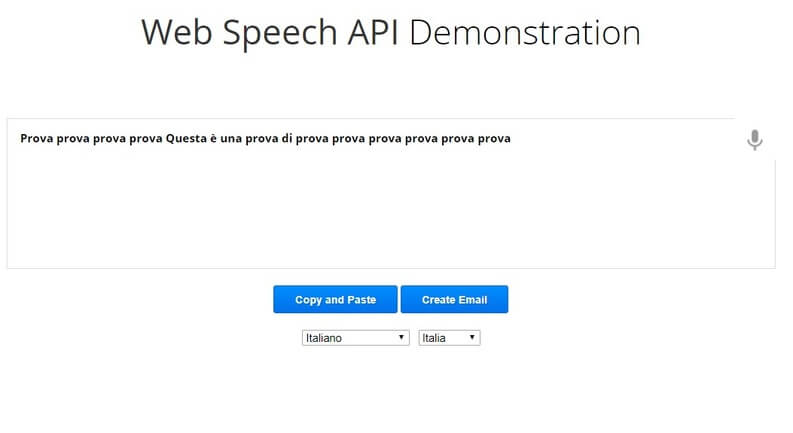Click the word API in the title
Viewport: 793px width, 433px height.
click(x=373, y=33)
